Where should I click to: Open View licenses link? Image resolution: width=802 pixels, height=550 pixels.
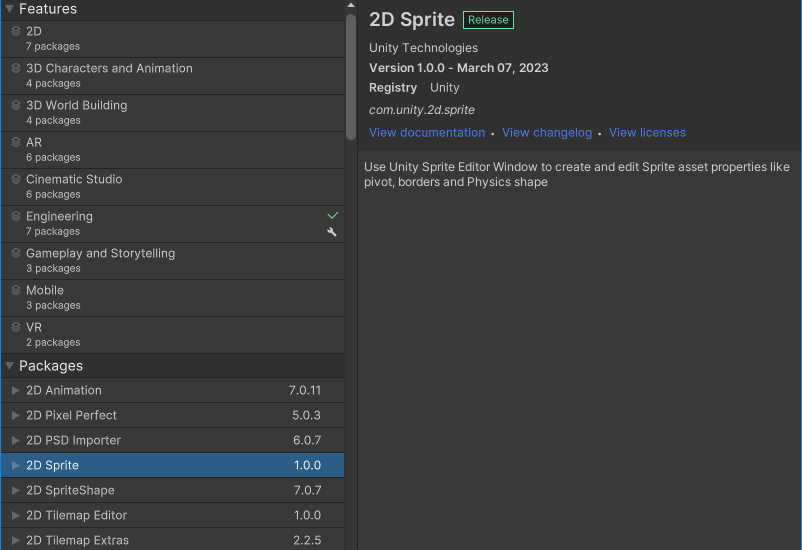click(647, 133)
